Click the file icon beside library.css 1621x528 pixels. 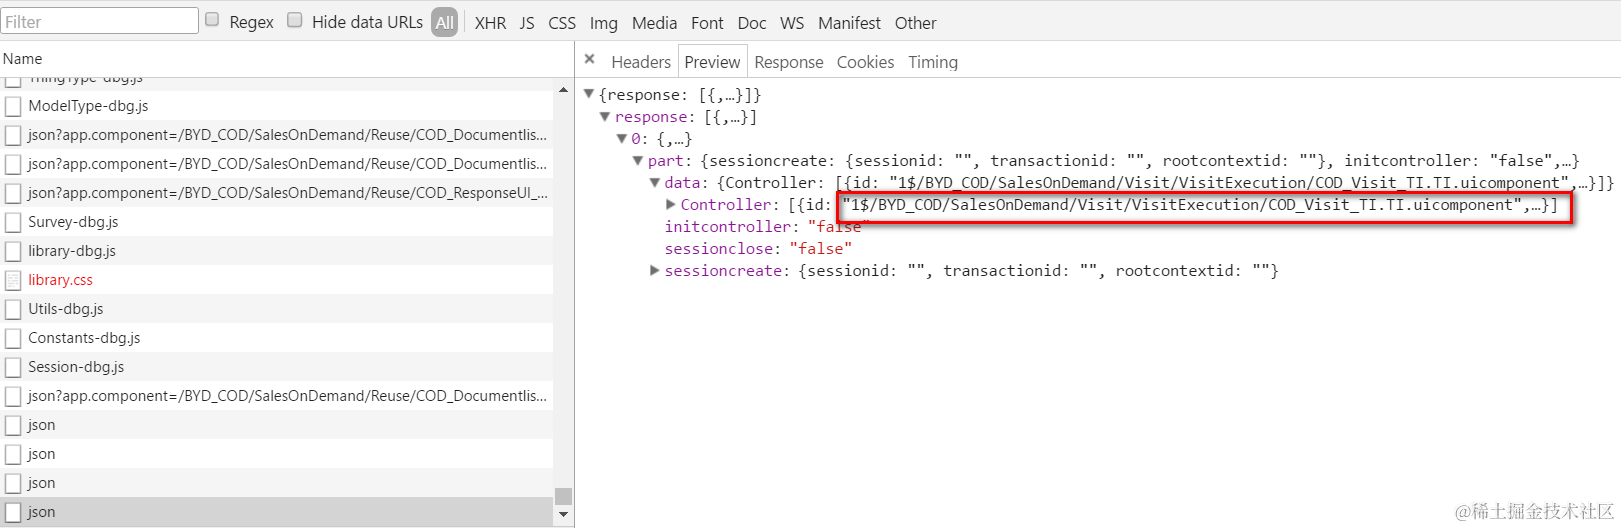click(x=13, y=280)
